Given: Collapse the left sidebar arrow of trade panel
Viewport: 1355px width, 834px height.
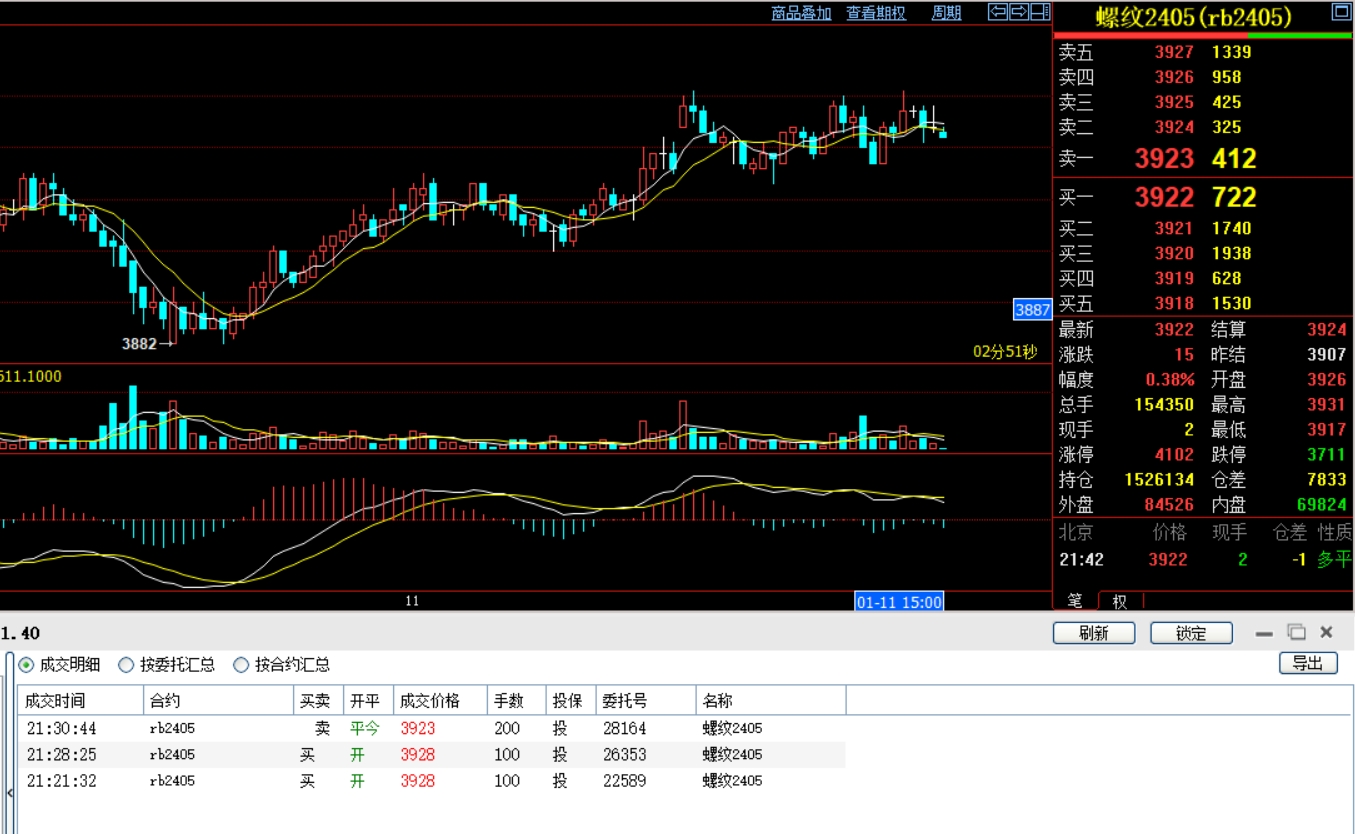Looking at the screenshot, I should click(10, 793).
